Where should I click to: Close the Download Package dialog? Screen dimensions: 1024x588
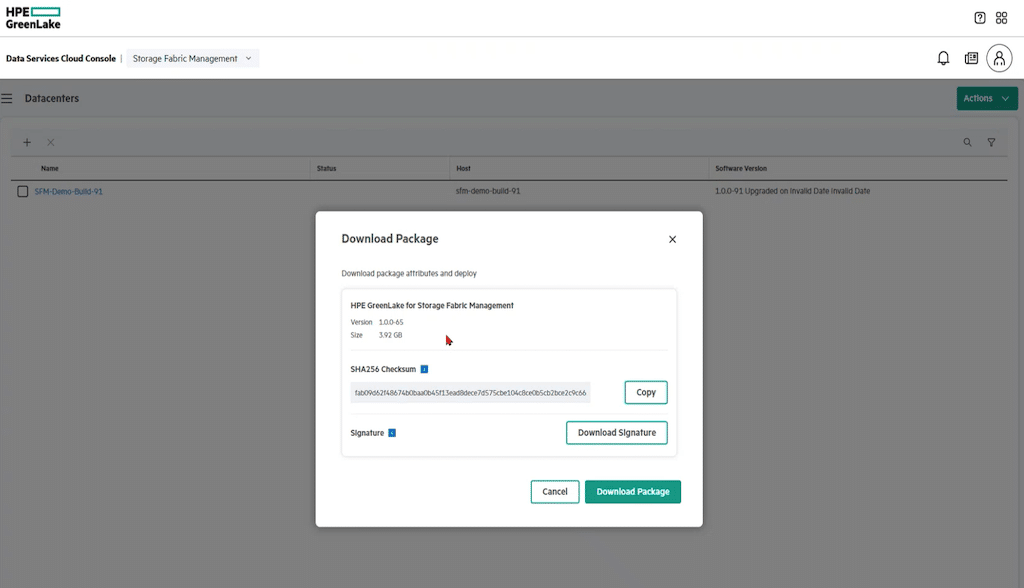click(672, 239)
